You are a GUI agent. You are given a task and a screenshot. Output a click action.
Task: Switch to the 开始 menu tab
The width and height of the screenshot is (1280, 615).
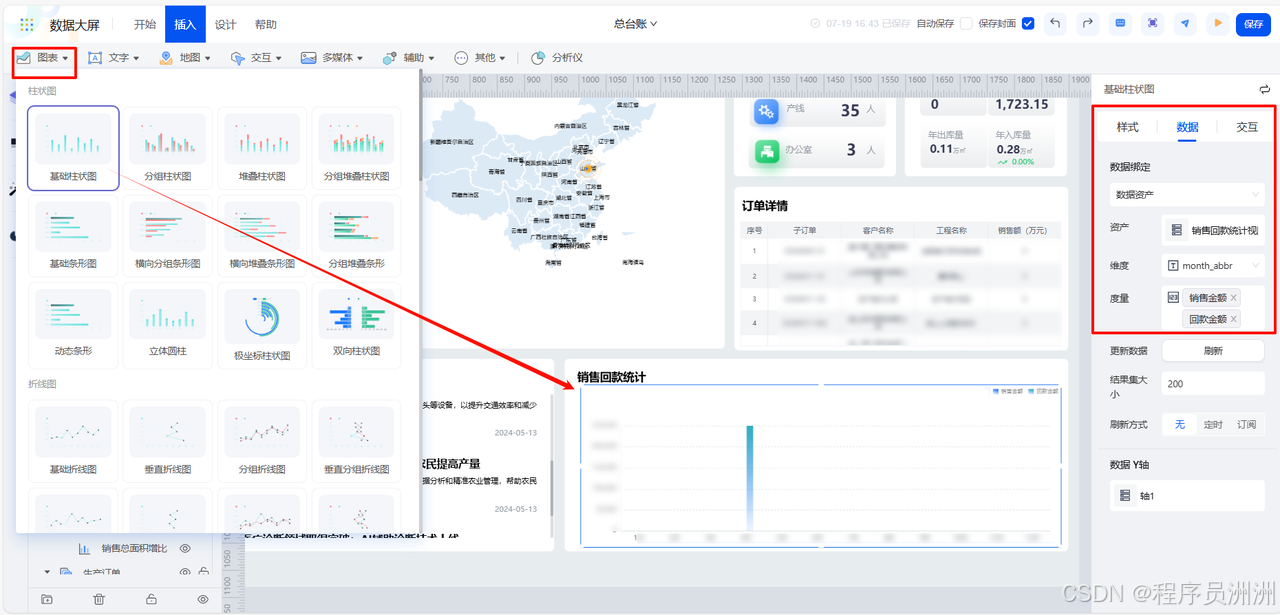pyautogui.click(x=145, y=25)
